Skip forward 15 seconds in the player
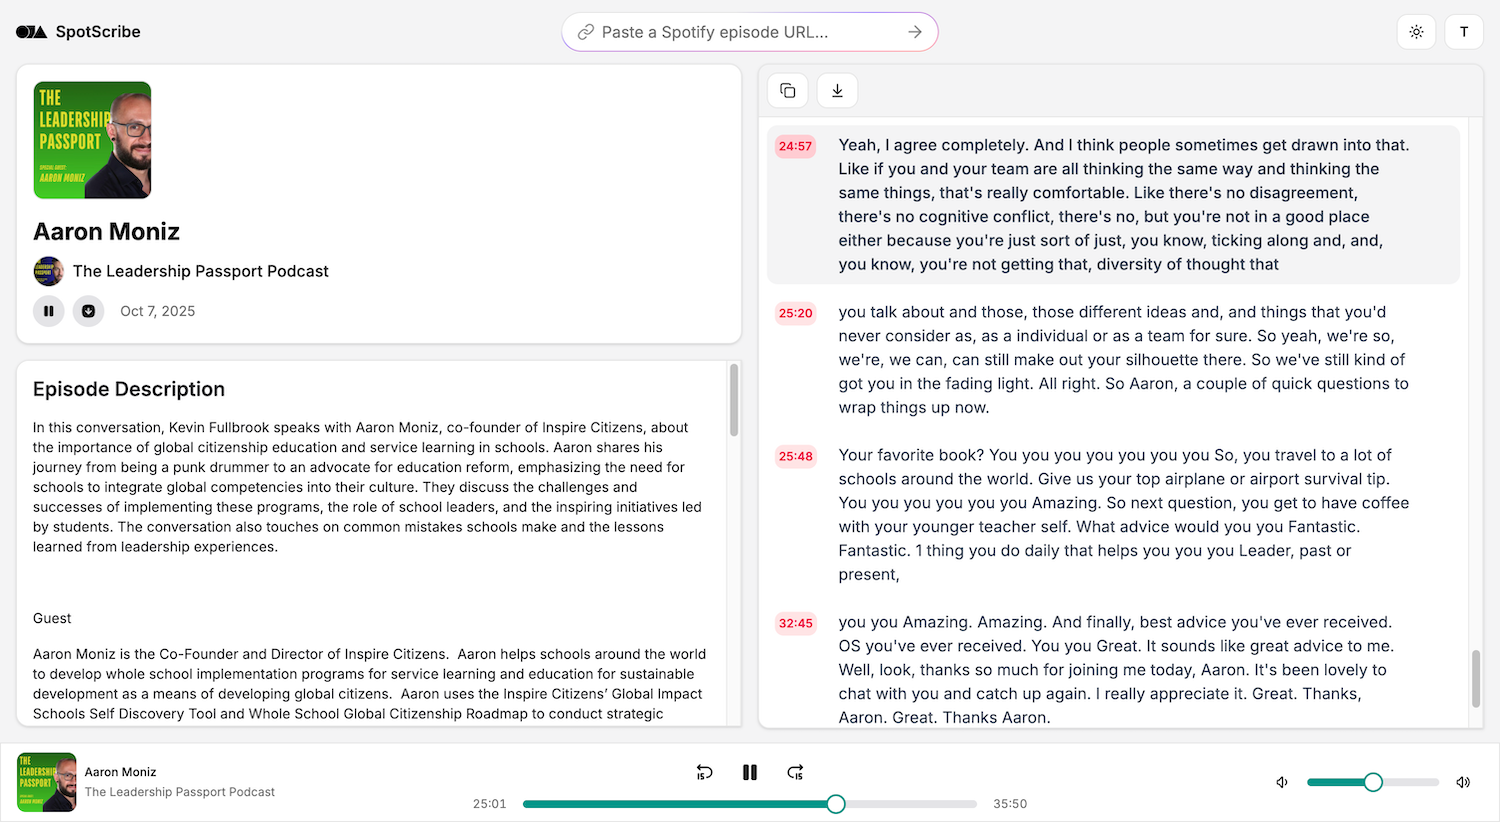Screen dimensions: 1500x822 (x=795, y=772)
